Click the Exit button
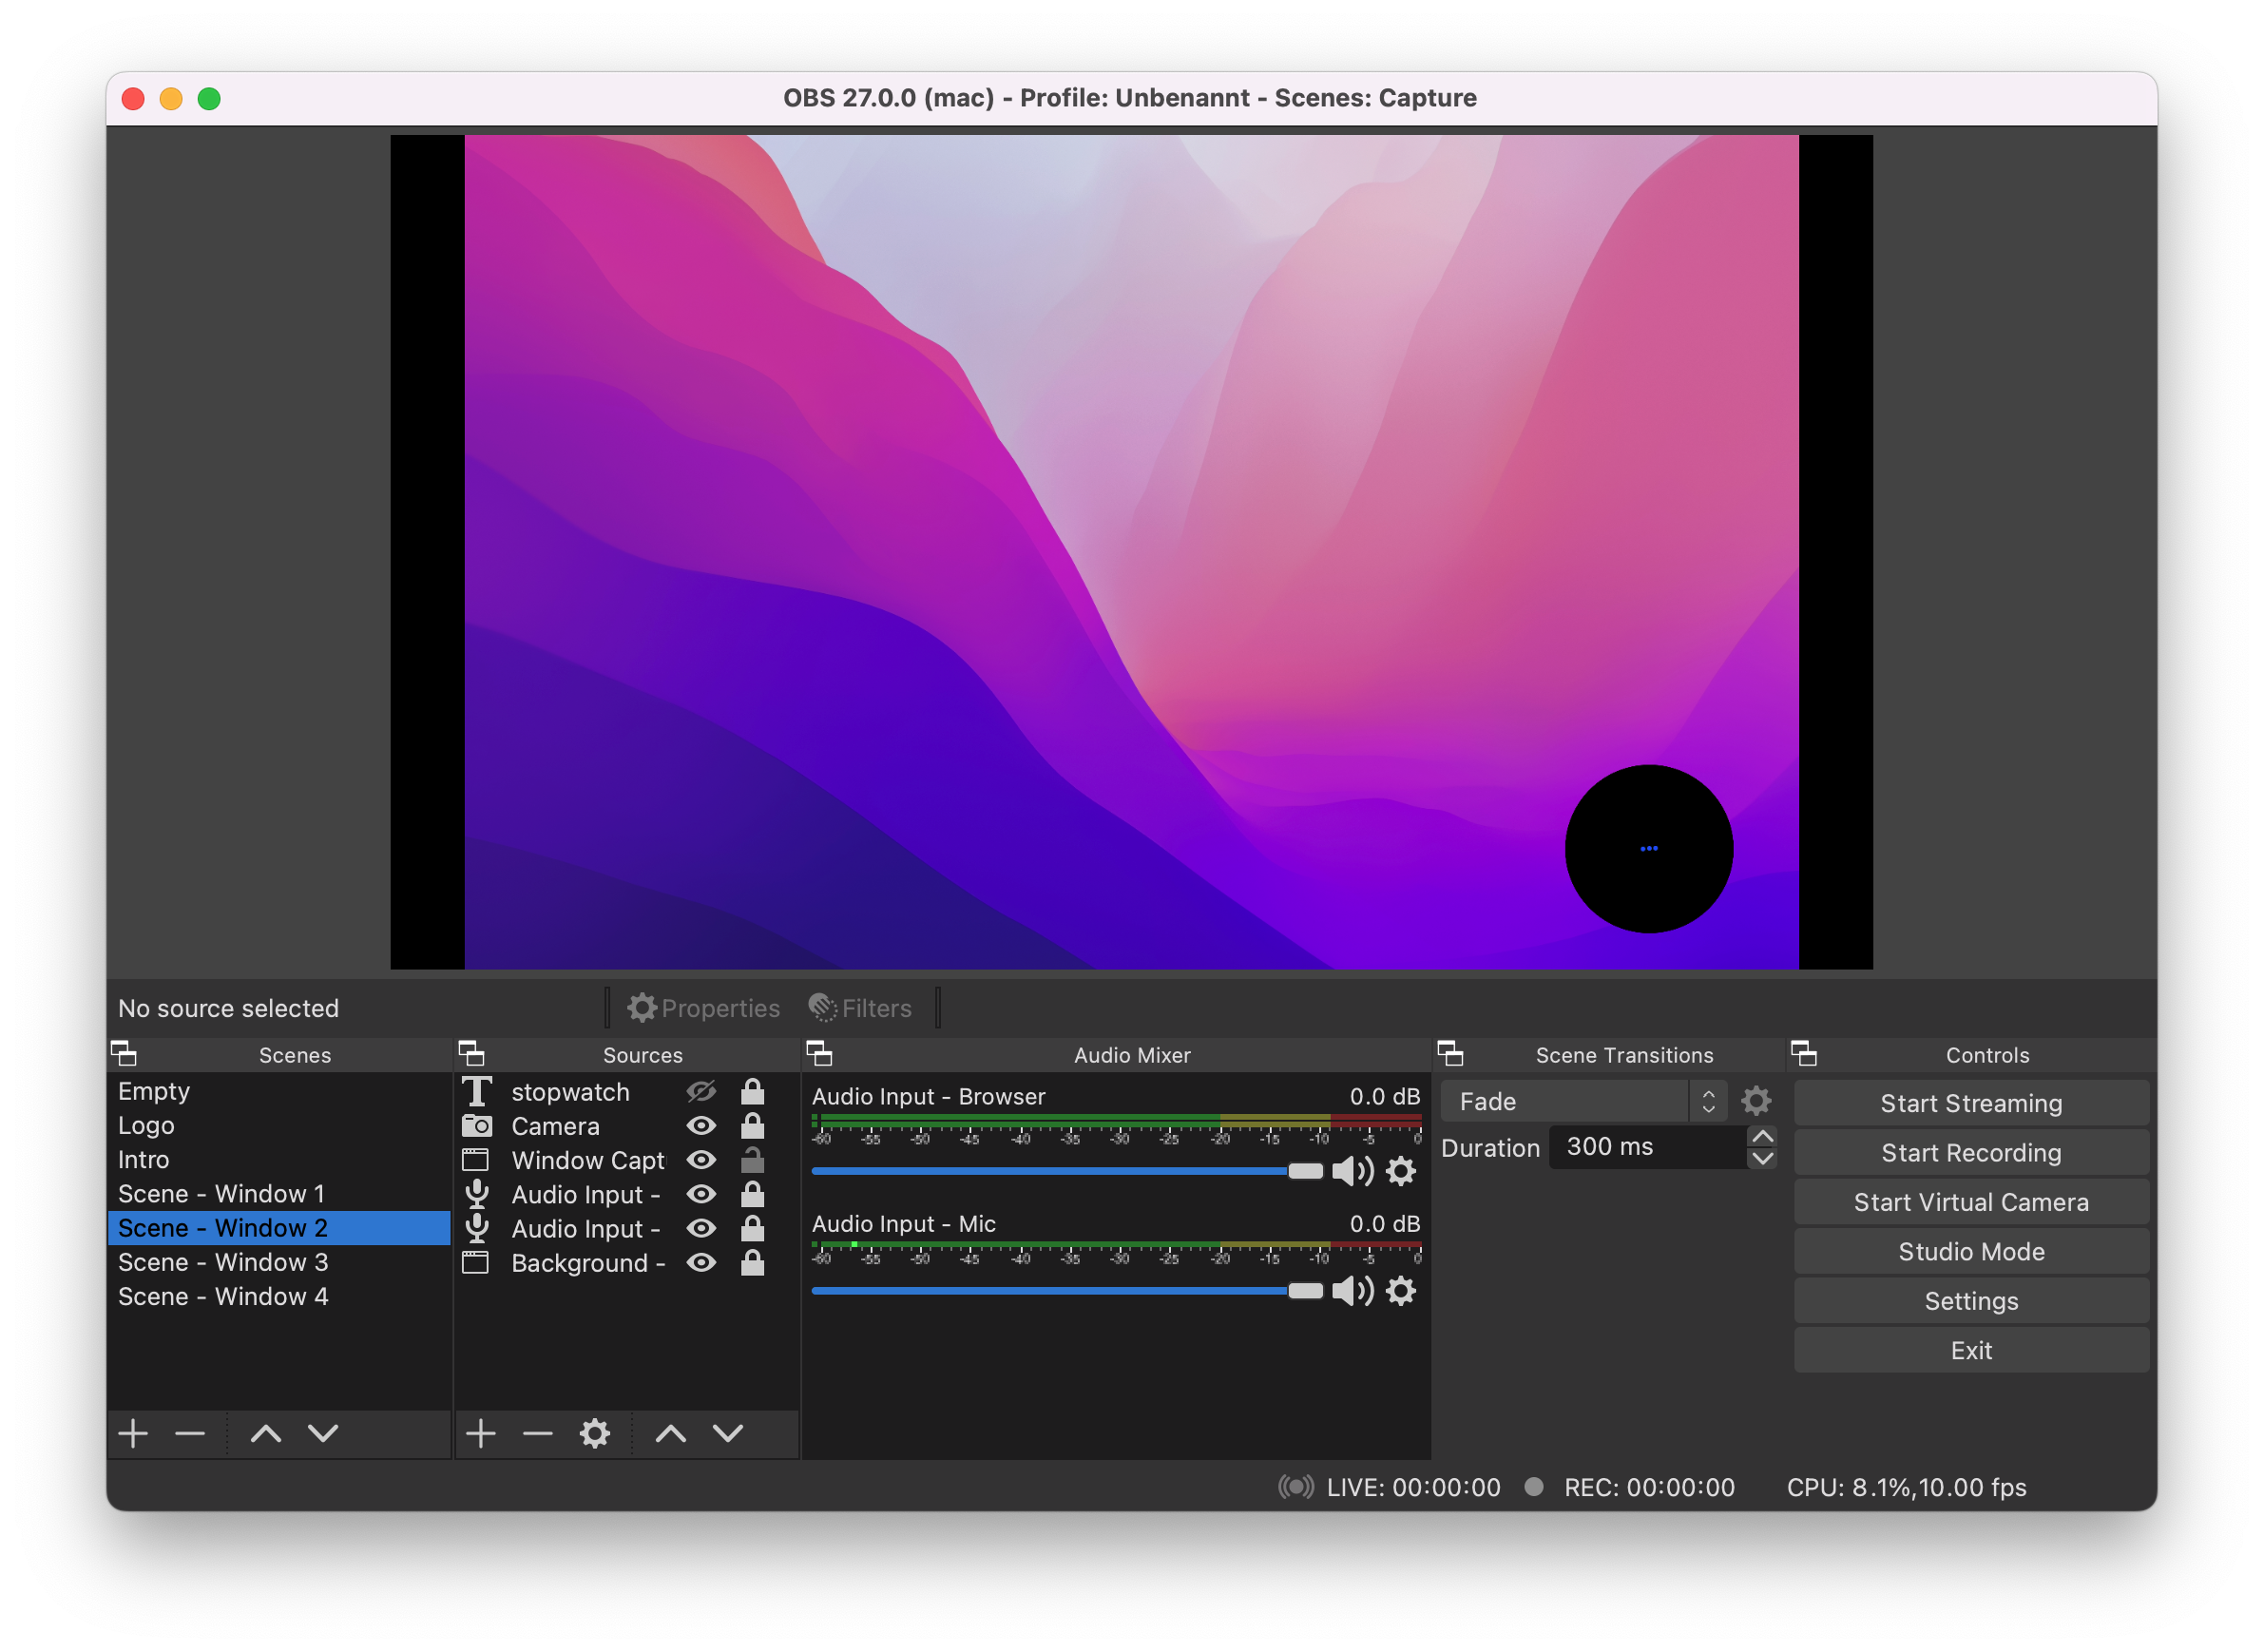Viewport: 2264px width, 1652px height. coord(1971,1350)
